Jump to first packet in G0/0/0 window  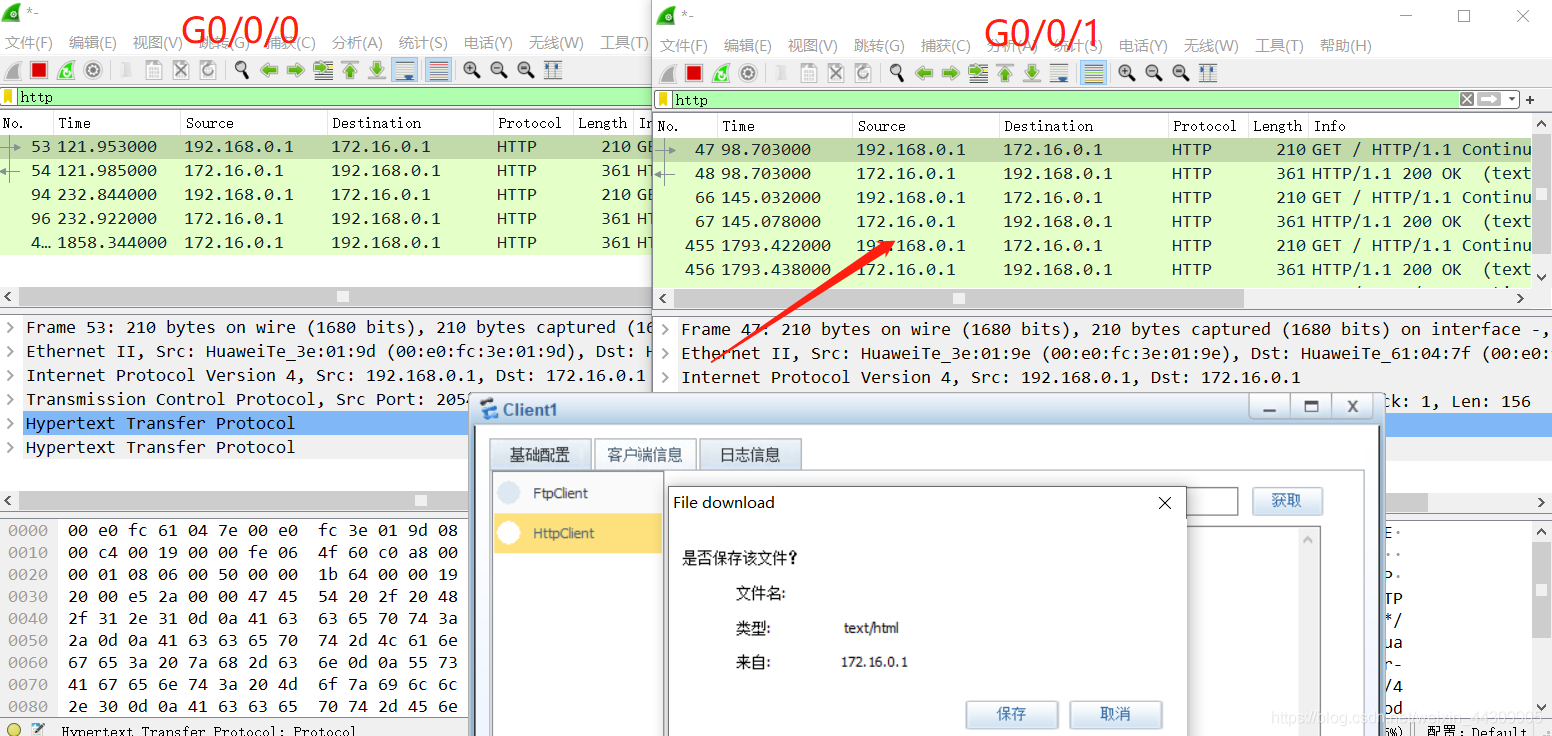350,70
